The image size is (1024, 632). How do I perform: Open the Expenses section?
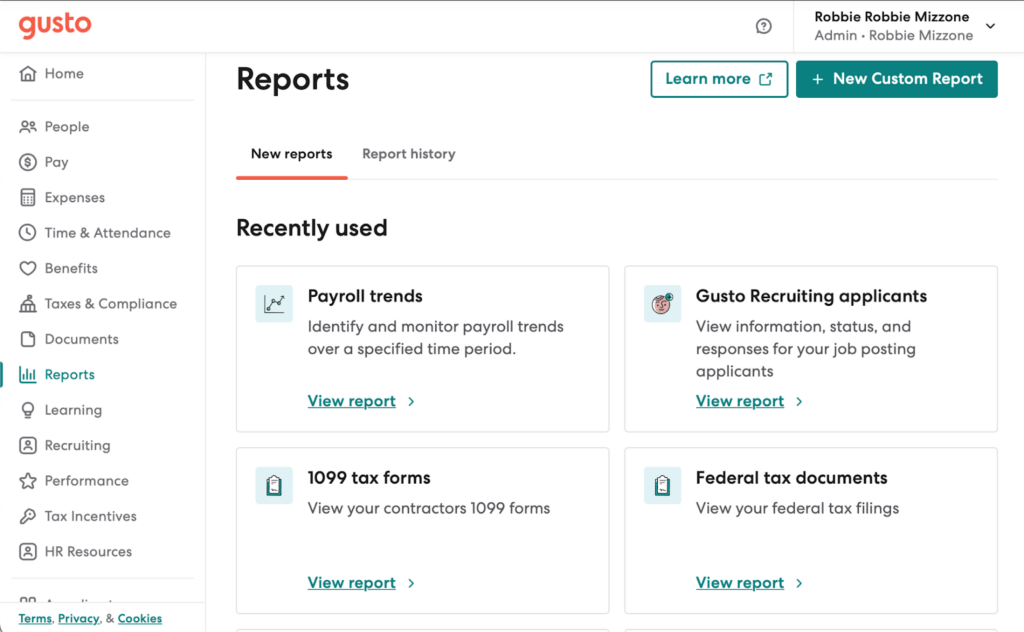click(26, 197)
